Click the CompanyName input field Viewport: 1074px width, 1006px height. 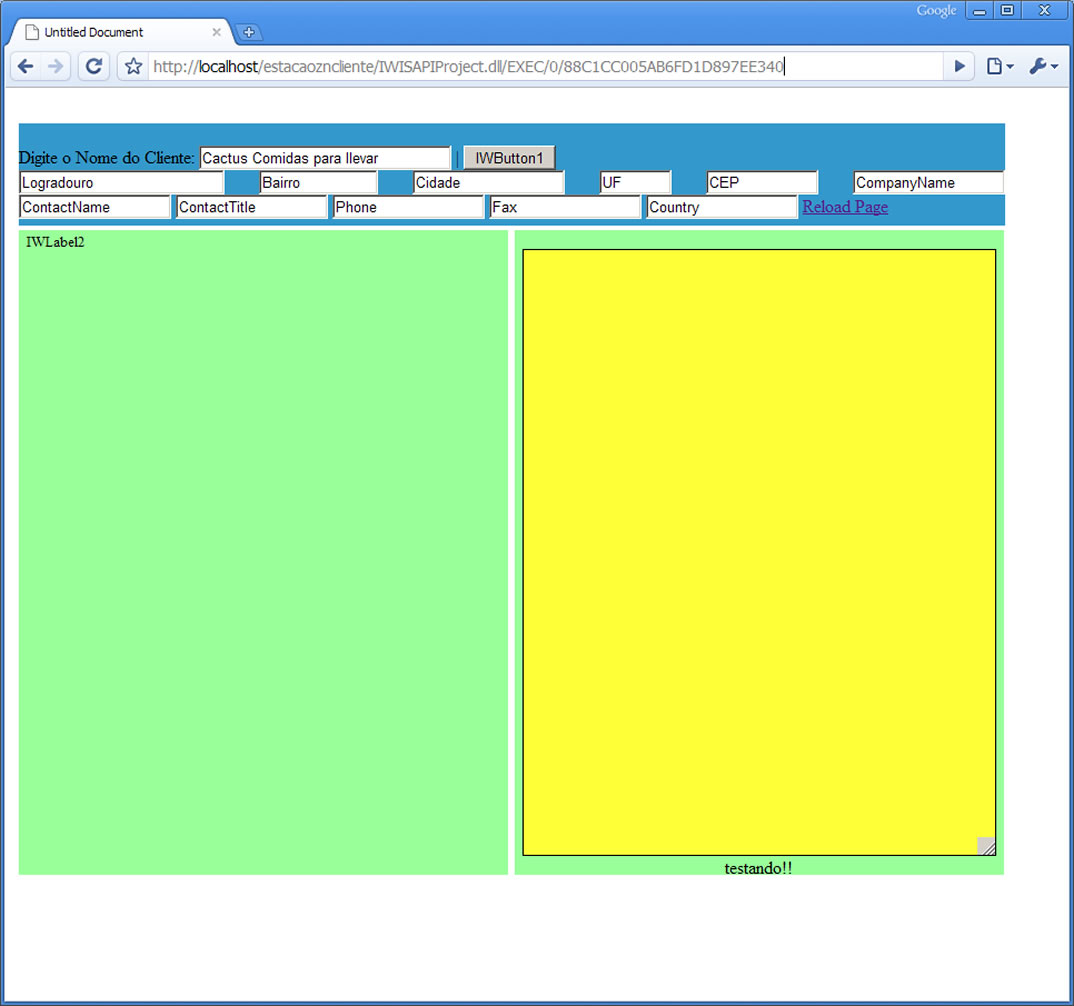click(928, 183)
